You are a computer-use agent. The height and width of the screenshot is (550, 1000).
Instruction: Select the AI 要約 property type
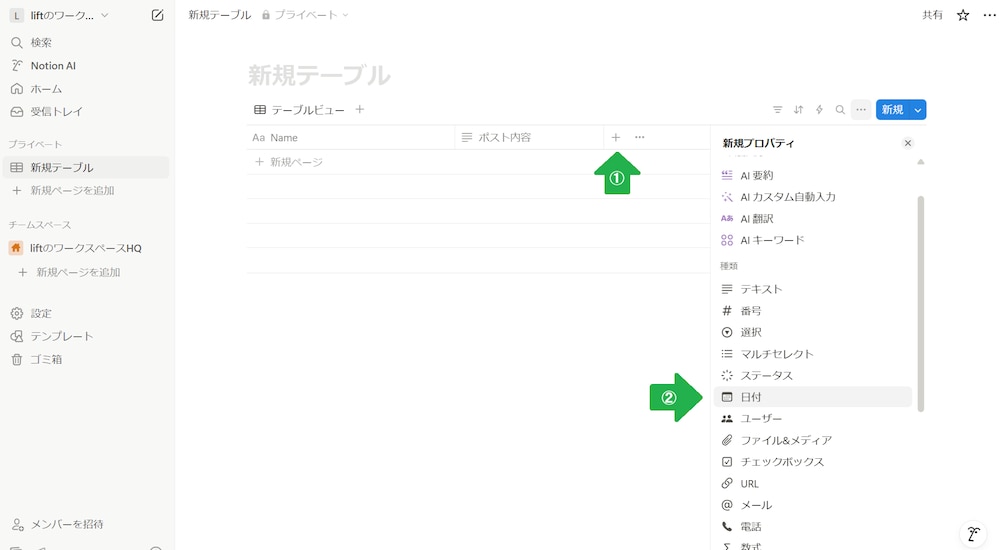pyautogui.click(x=812, y=175)
